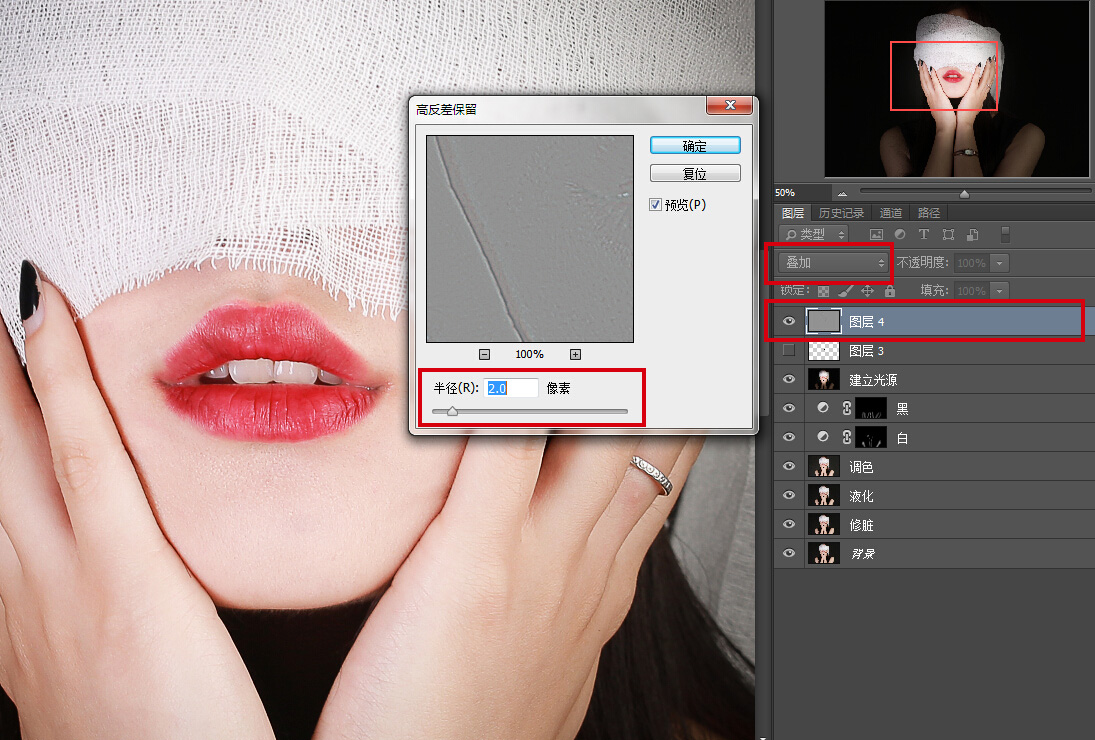Hide the 调色 layer
The height and width of the screenshot is (740, 1095).
789,466
